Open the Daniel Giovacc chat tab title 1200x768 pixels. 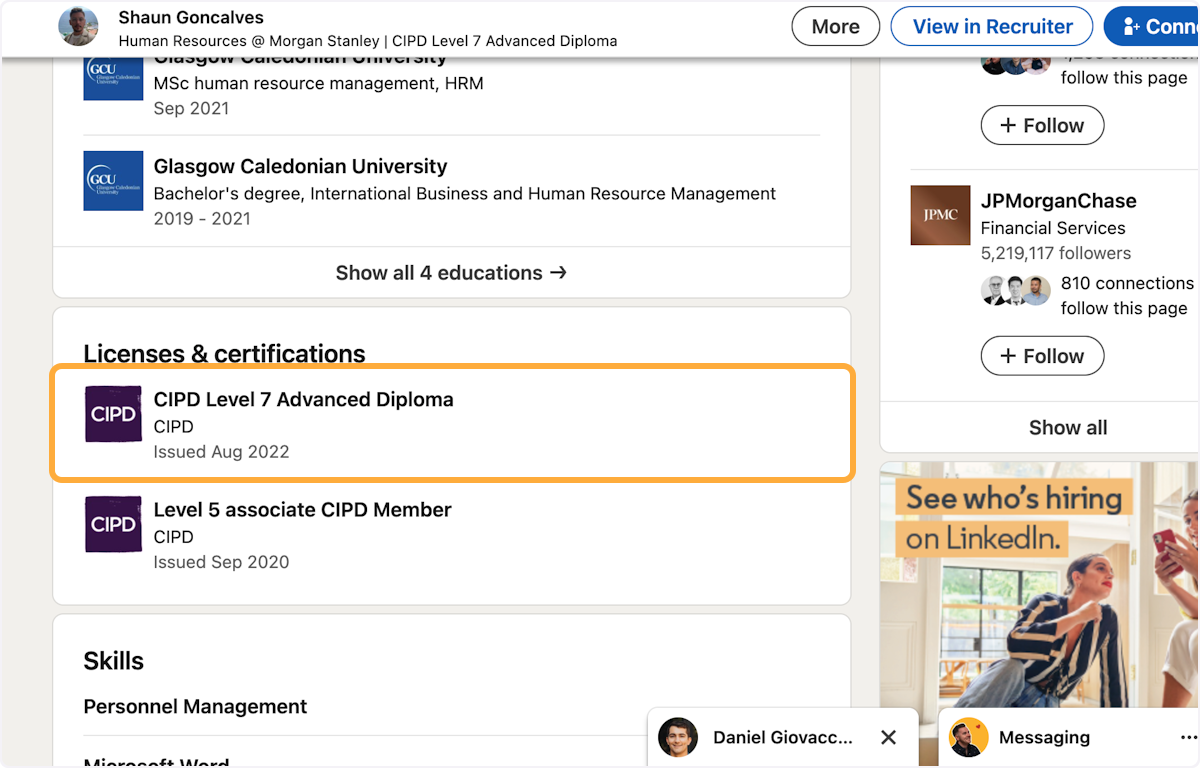coord(783,738)
